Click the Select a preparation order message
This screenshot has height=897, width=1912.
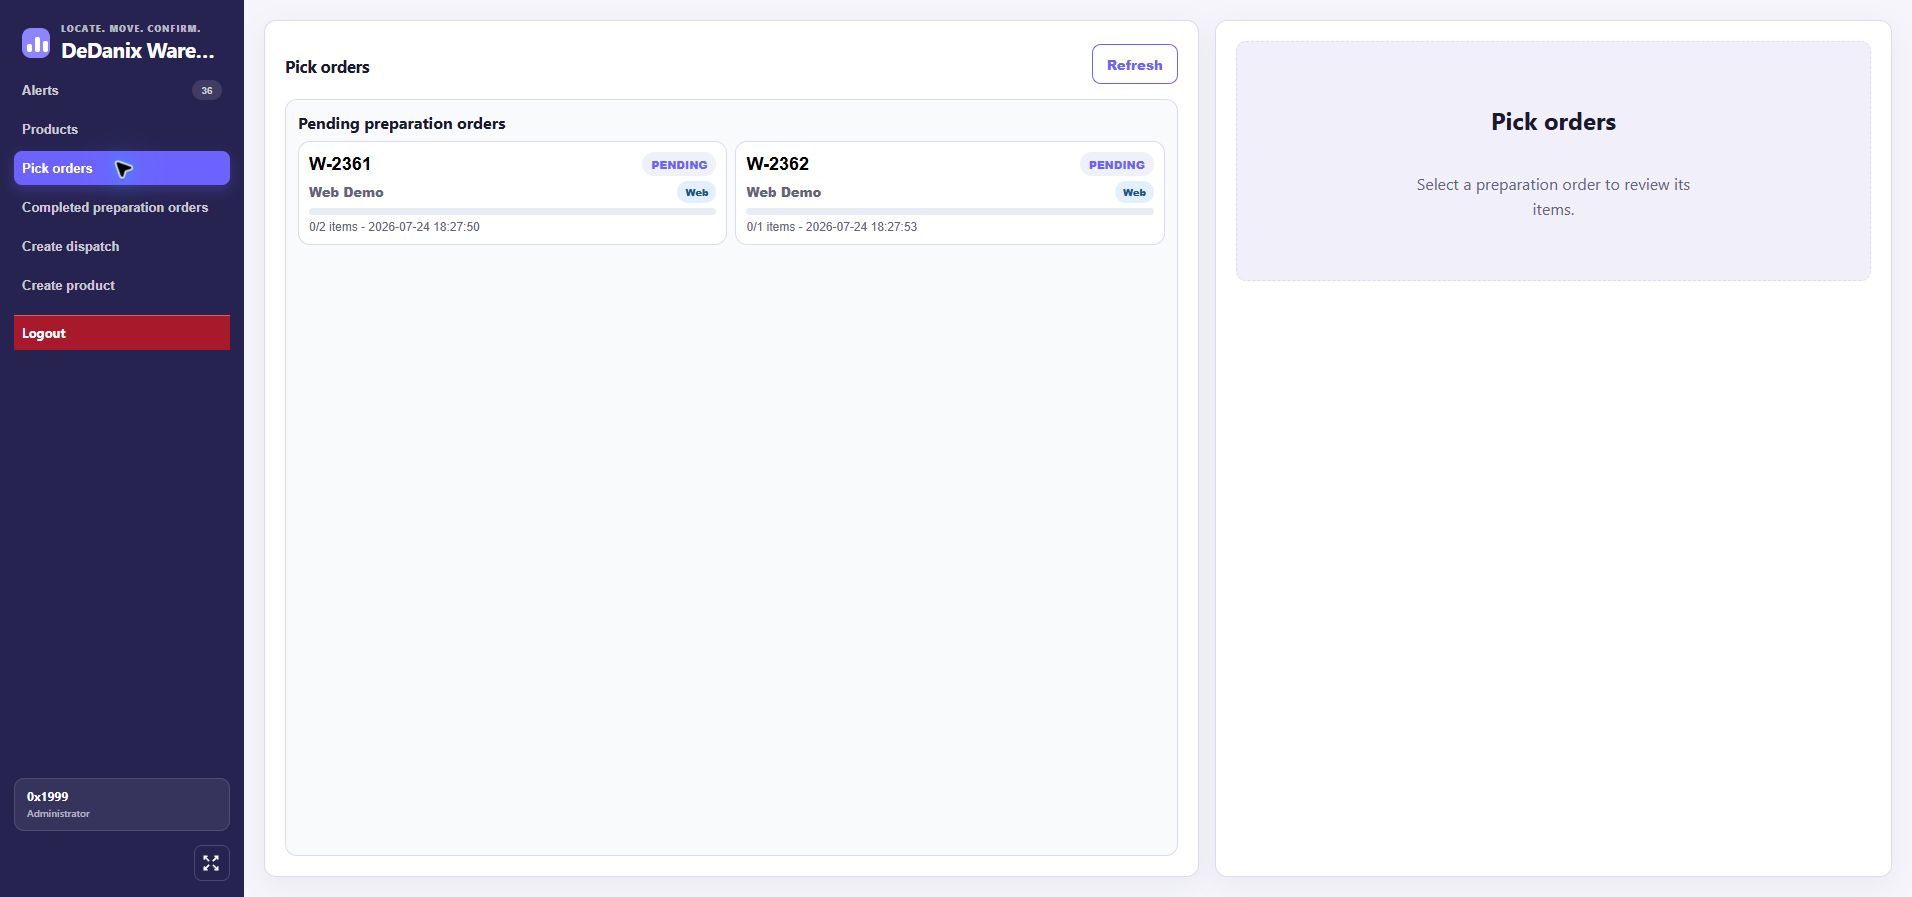(1553, 197)
